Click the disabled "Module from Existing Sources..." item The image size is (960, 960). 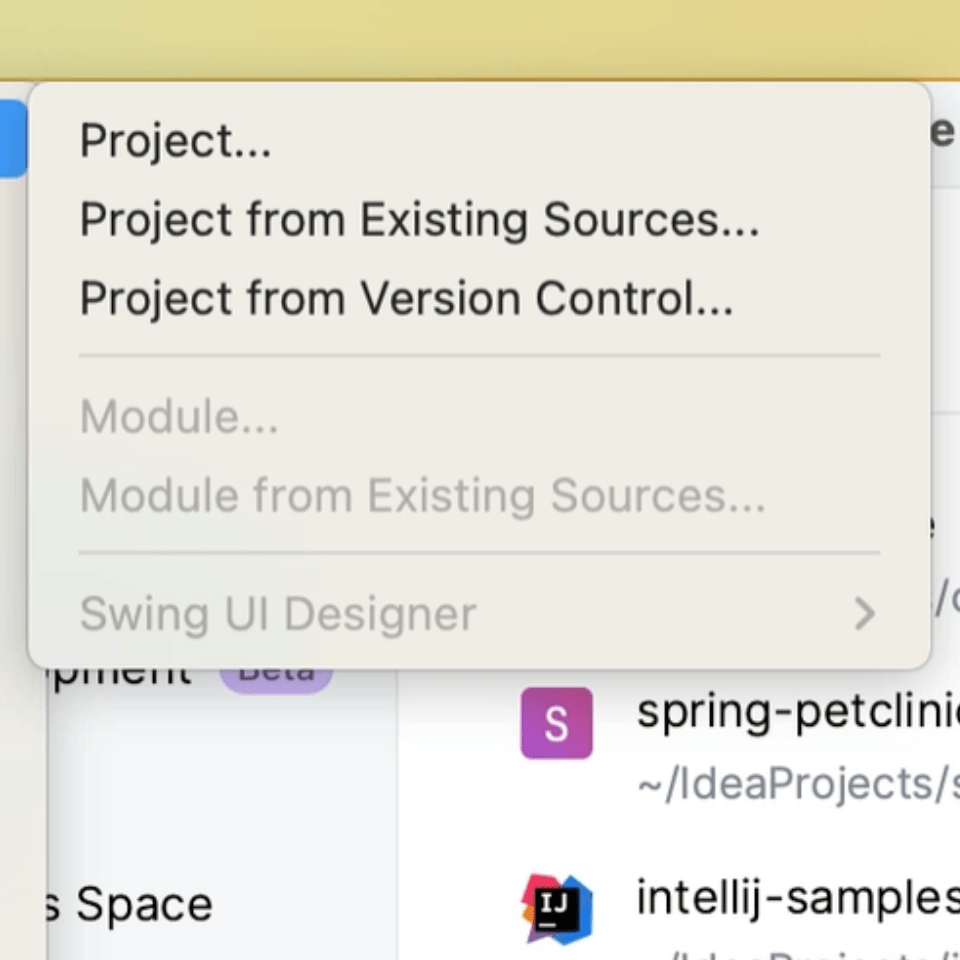(423, 494)
